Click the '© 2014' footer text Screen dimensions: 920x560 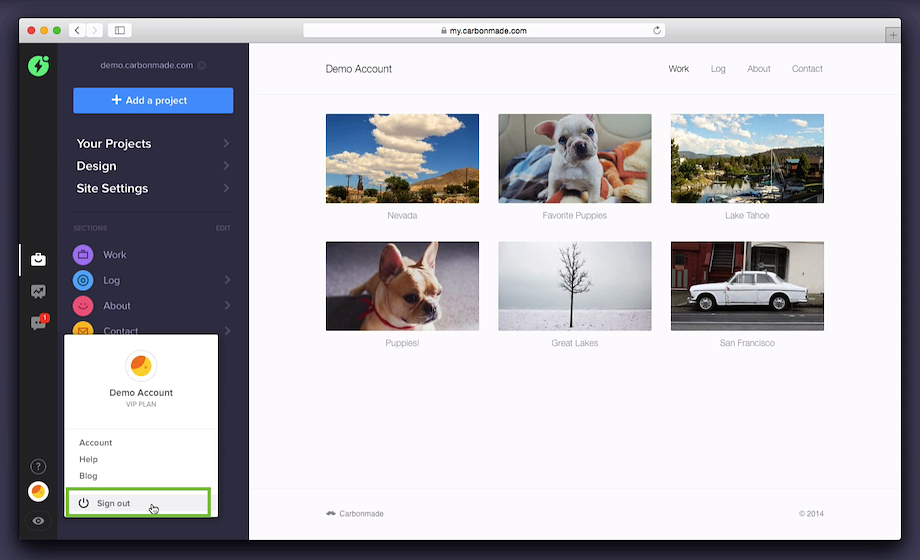point(811,514)
